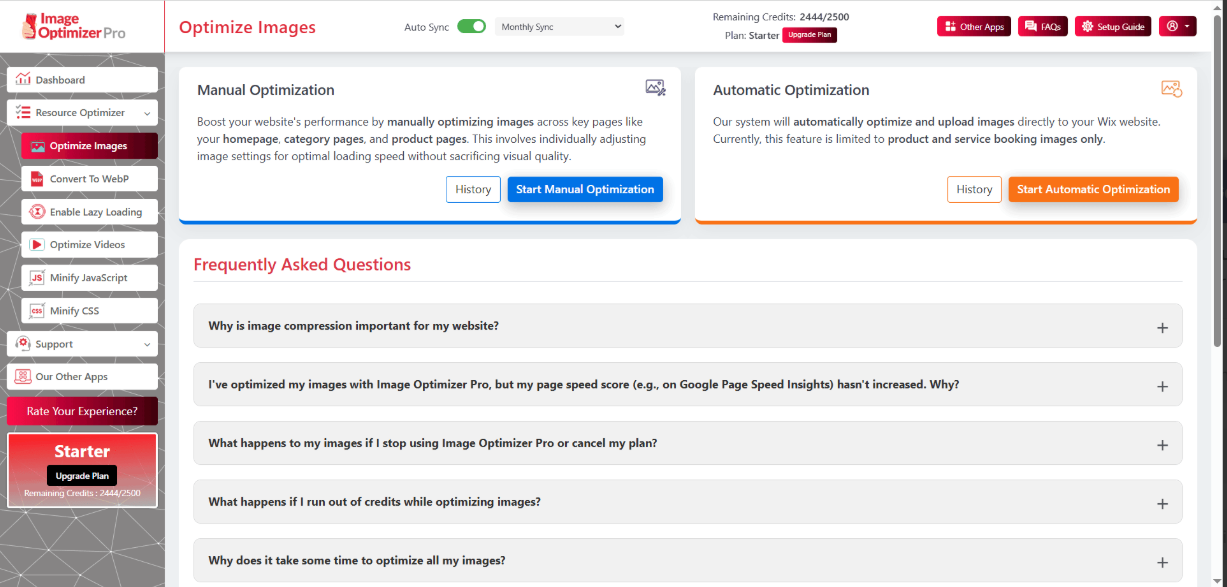Click the gear icon on Setup Guide
Screen dimensions: 1227x587
[x=1088, y=27]
